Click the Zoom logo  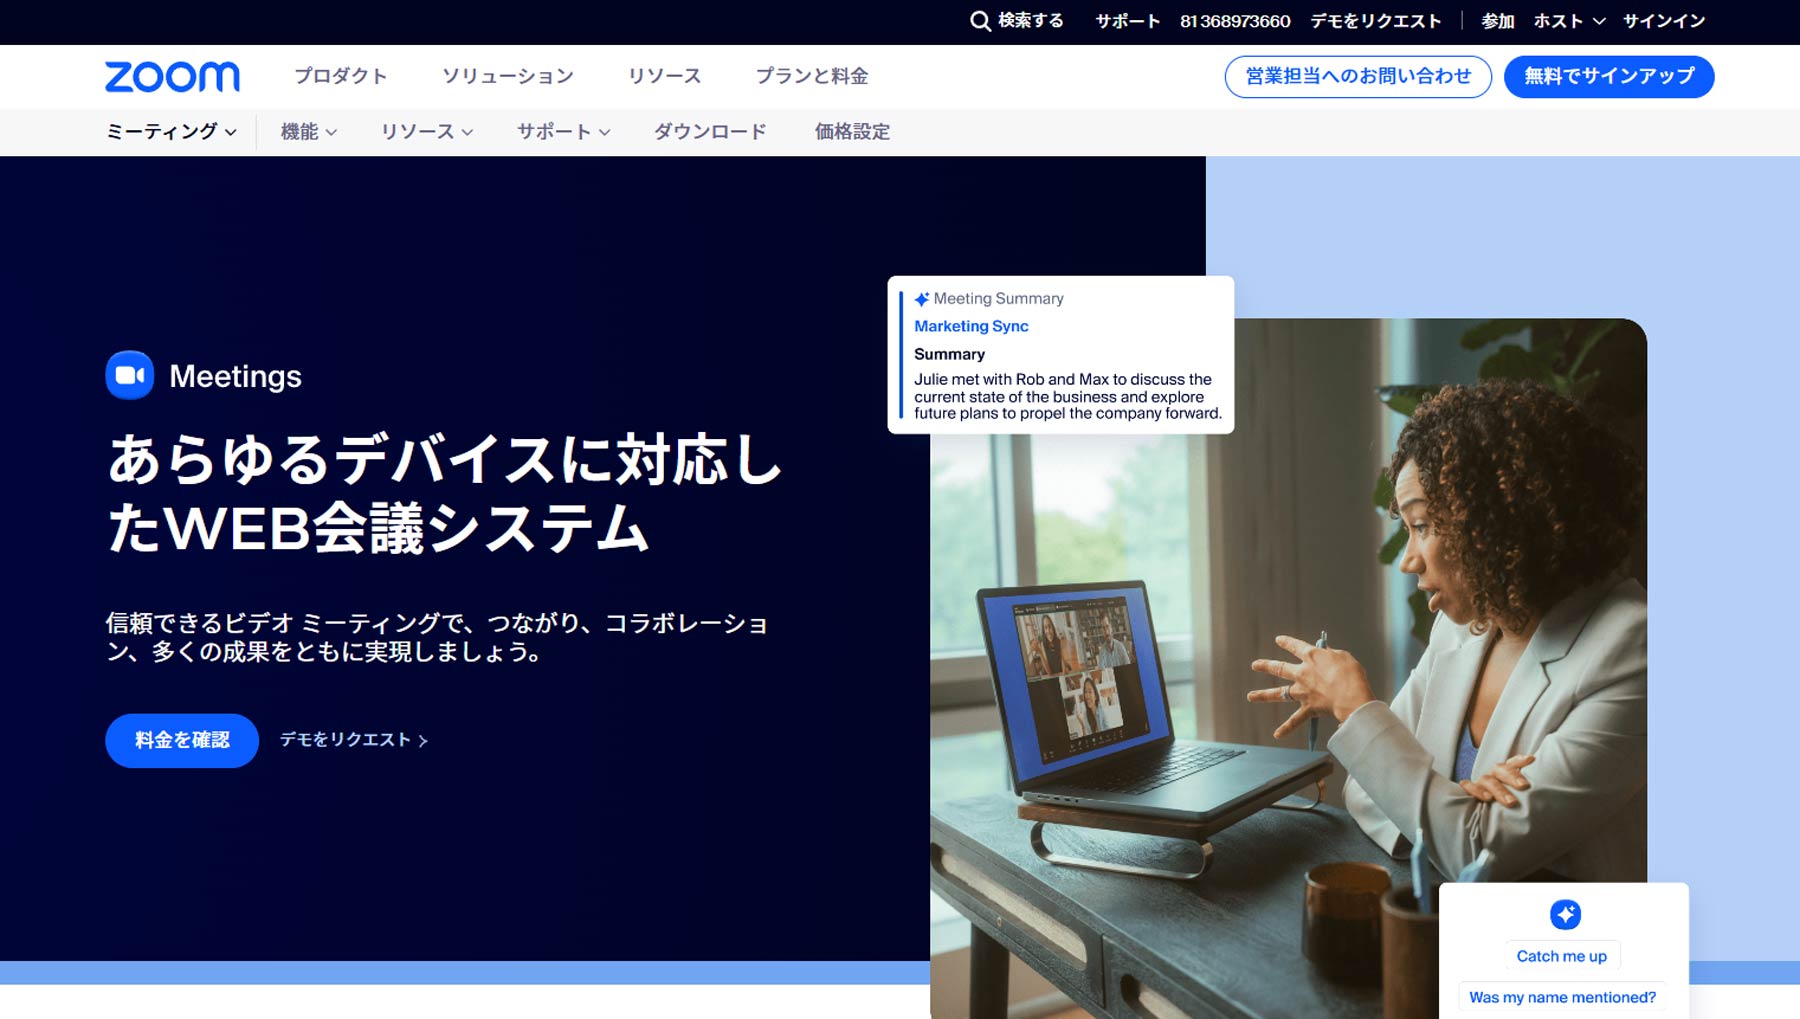172,77
